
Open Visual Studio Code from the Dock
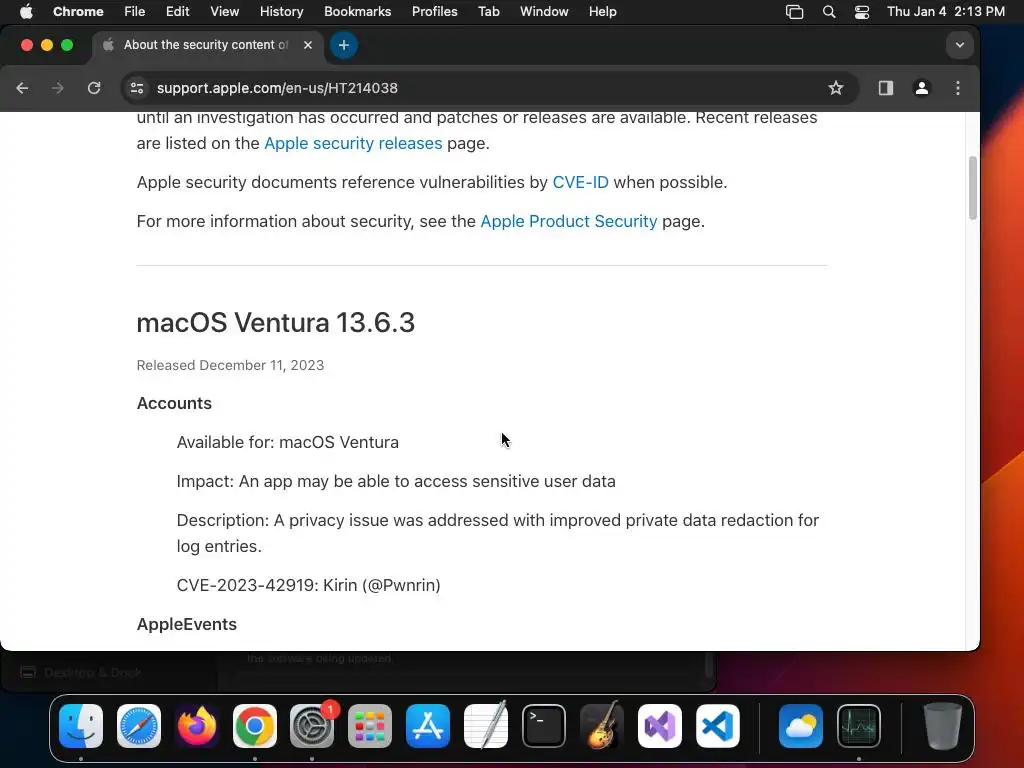(718, 726)
